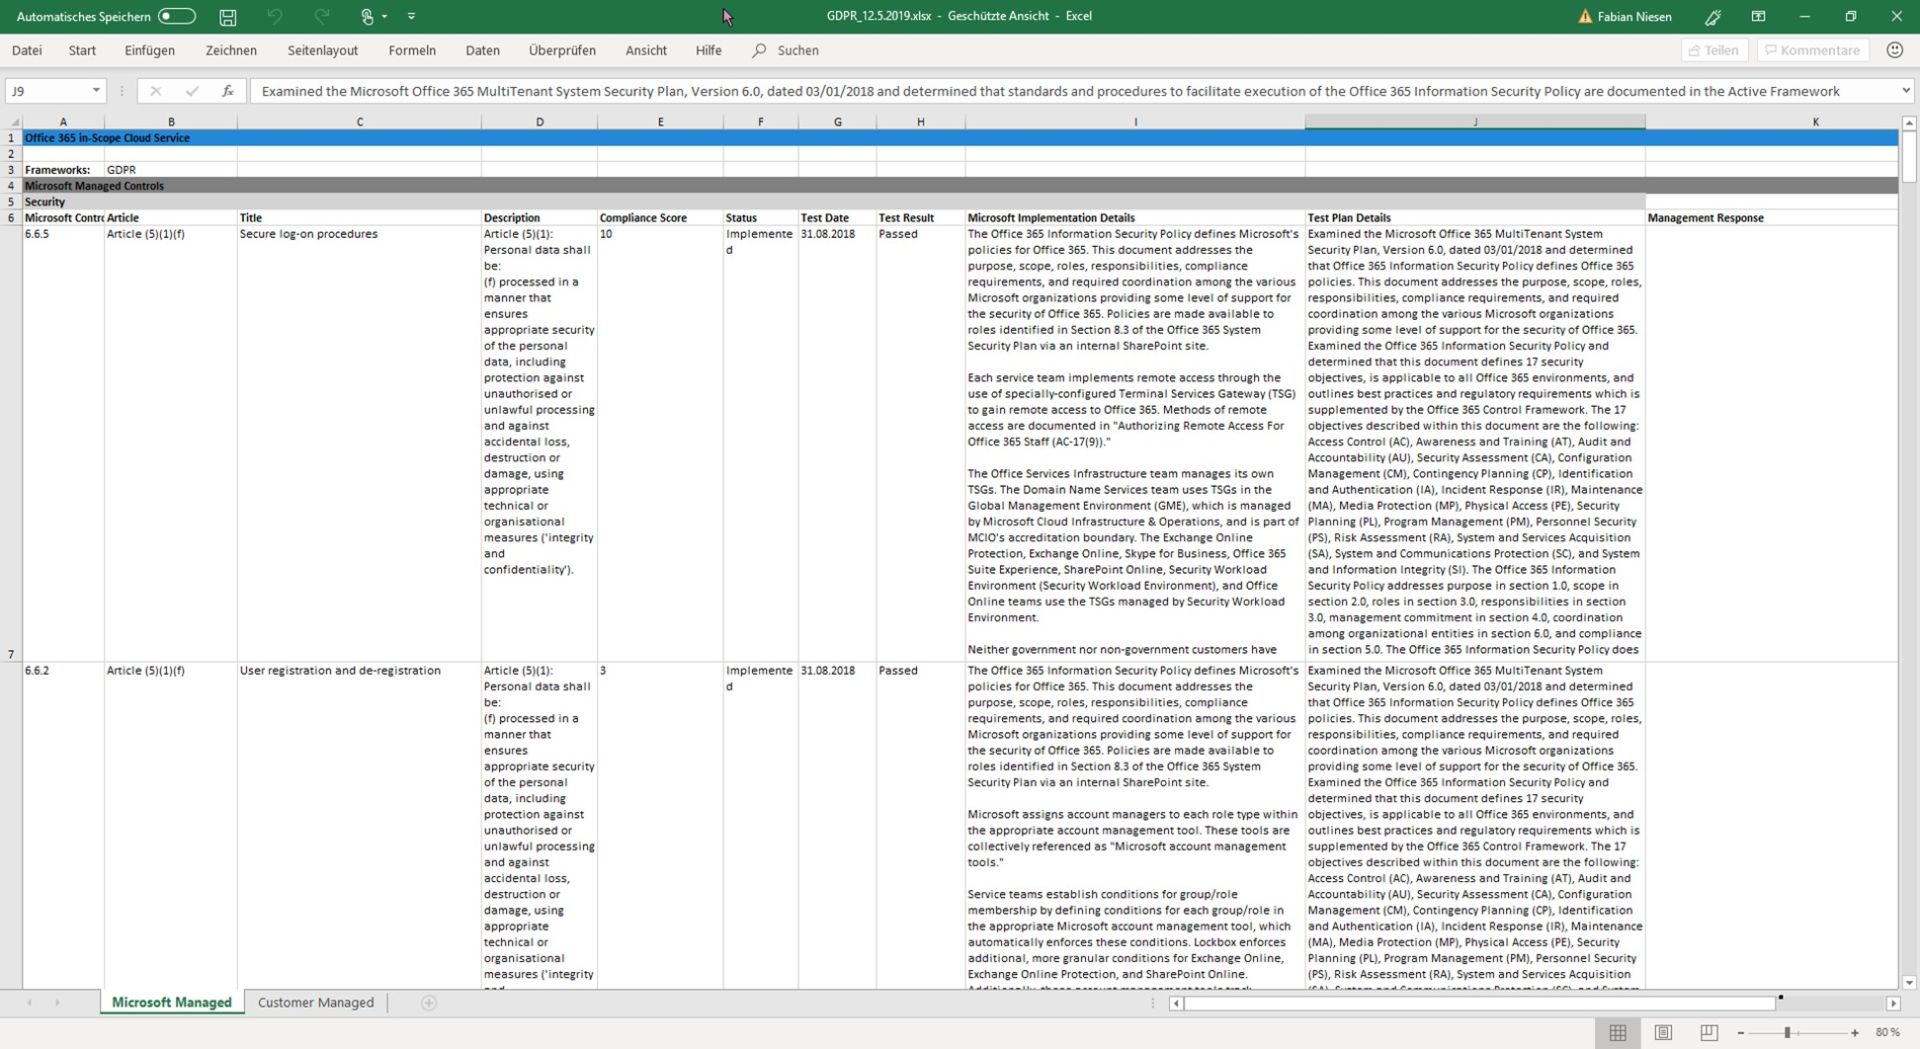Click zoom in plus button
The image size is (1920, 1049).
pos(1855,1033)
